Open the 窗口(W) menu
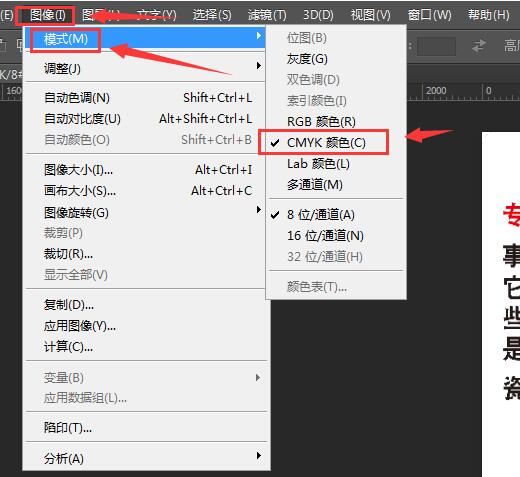The width and height of the screenshot is (520, 477). pyautogui.click(x=429, y=15)
